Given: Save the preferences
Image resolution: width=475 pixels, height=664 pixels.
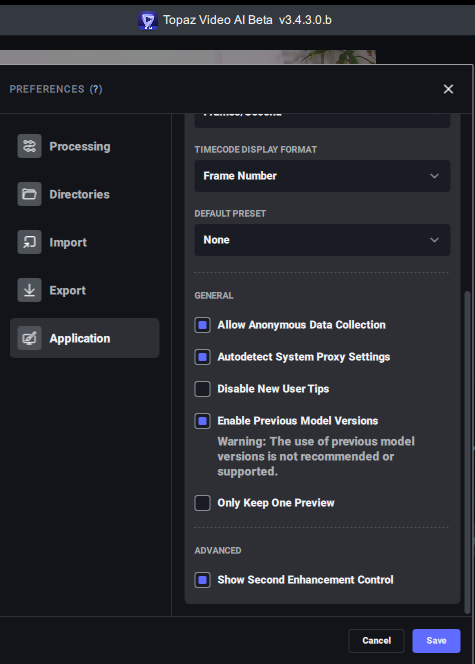Looking at the screenshot, I should (436, 641).
